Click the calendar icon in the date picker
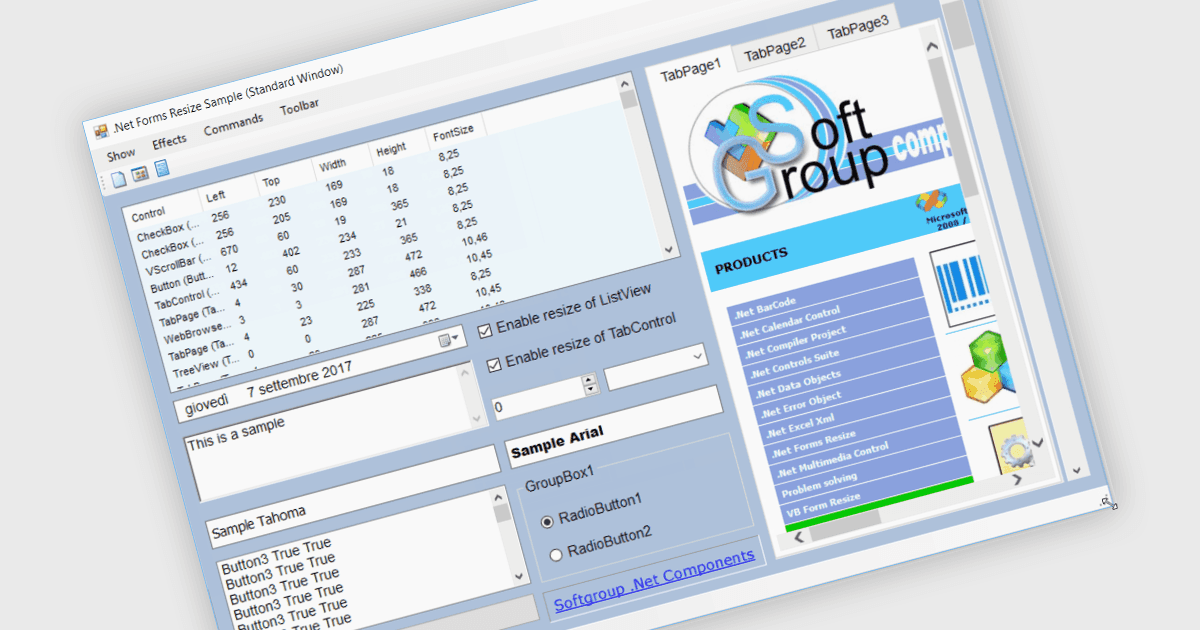Image resolution: width=1200 pixels, height=630 pixels. (444, 342)
